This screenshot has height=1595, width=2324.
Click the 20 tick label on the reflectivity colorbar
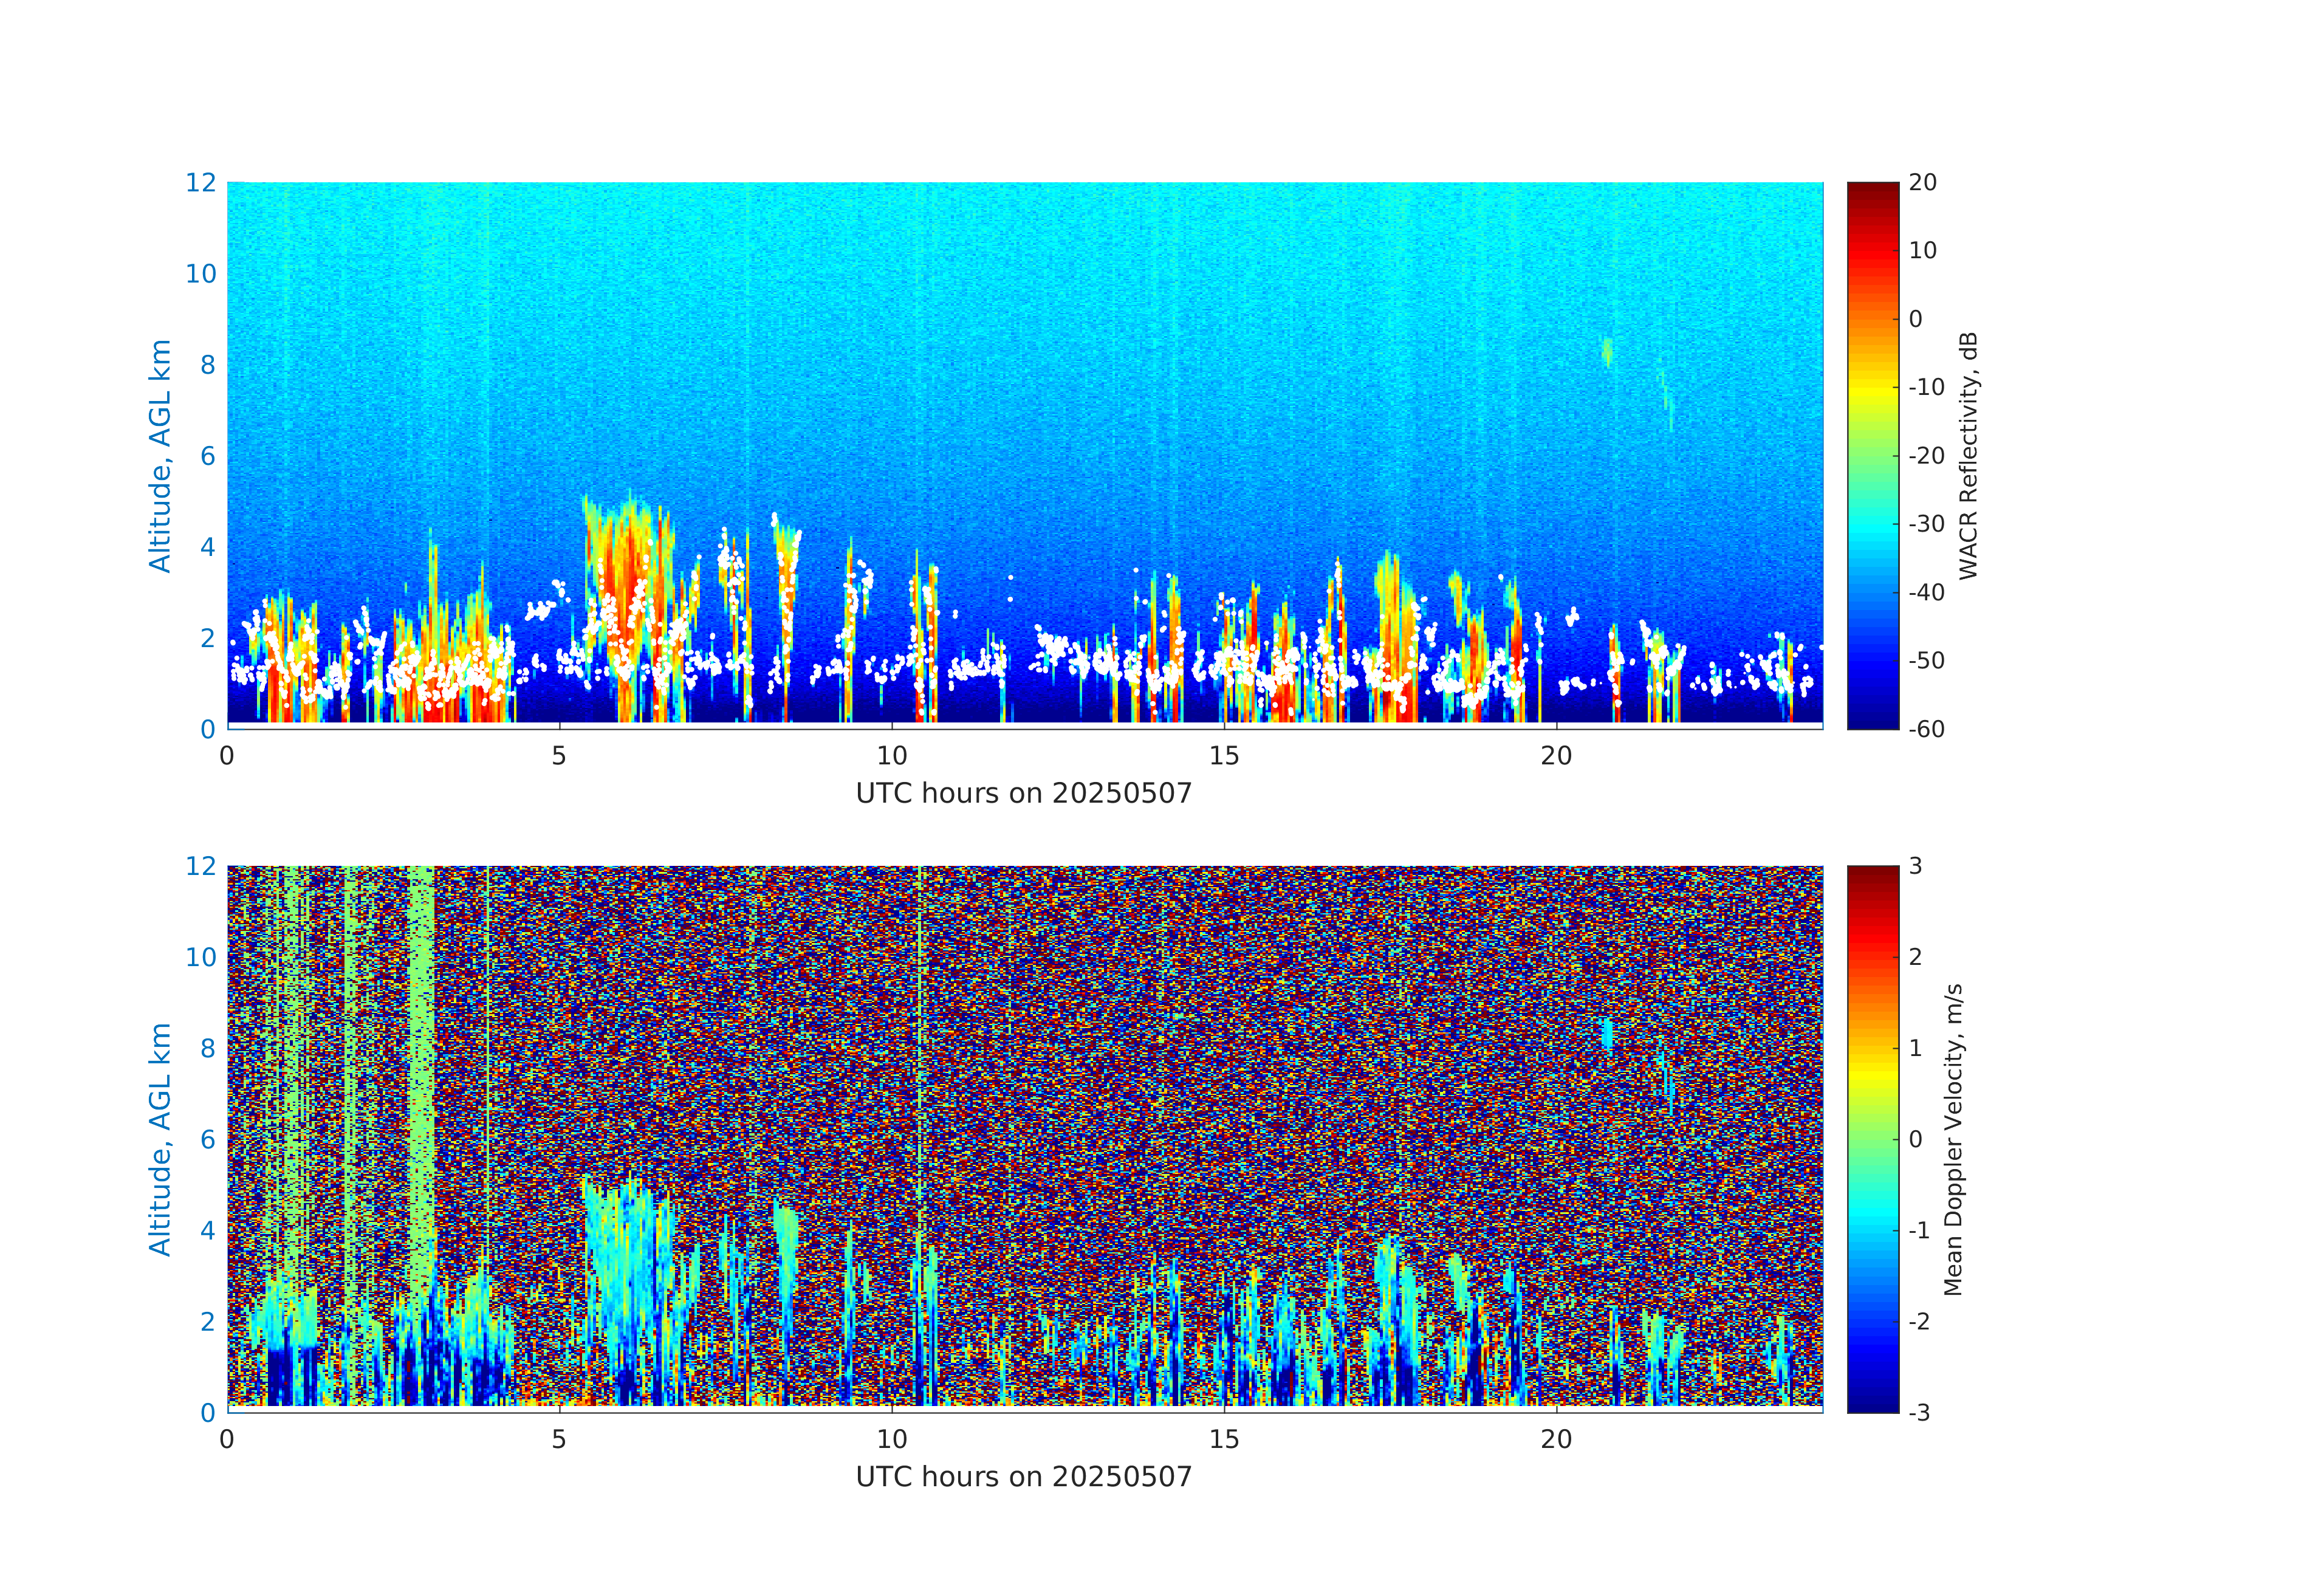(x=1922, y=183)
